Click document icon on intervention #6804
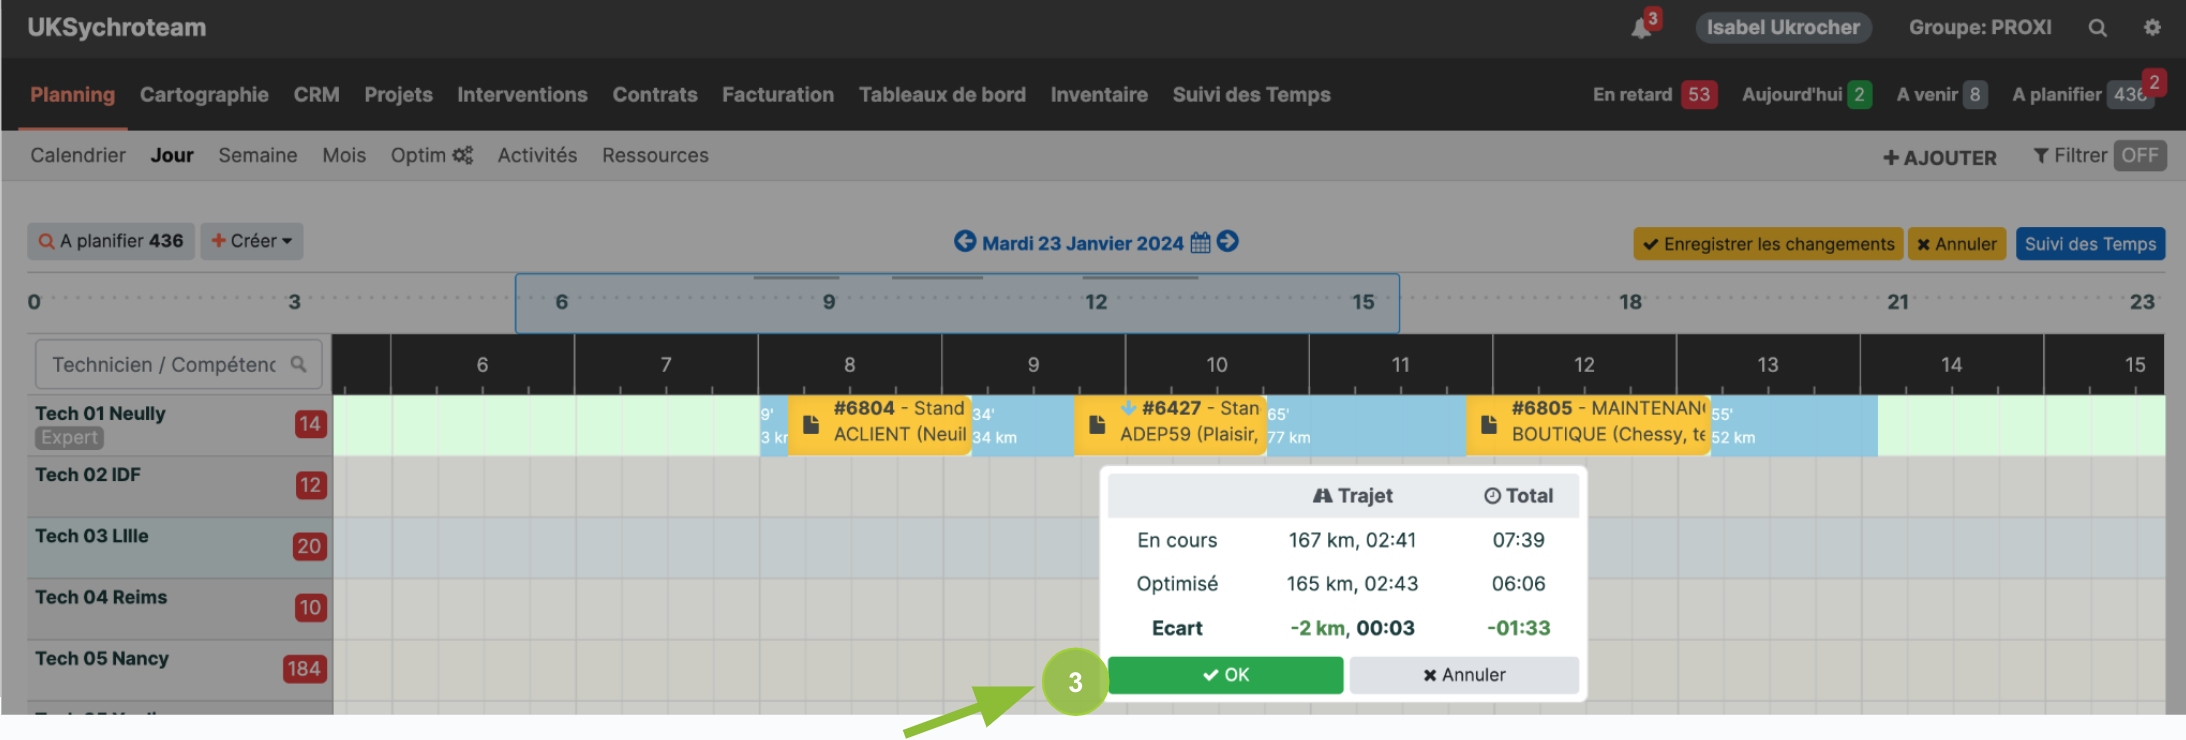Screen dimensions: 2186x740 point(811,425)
